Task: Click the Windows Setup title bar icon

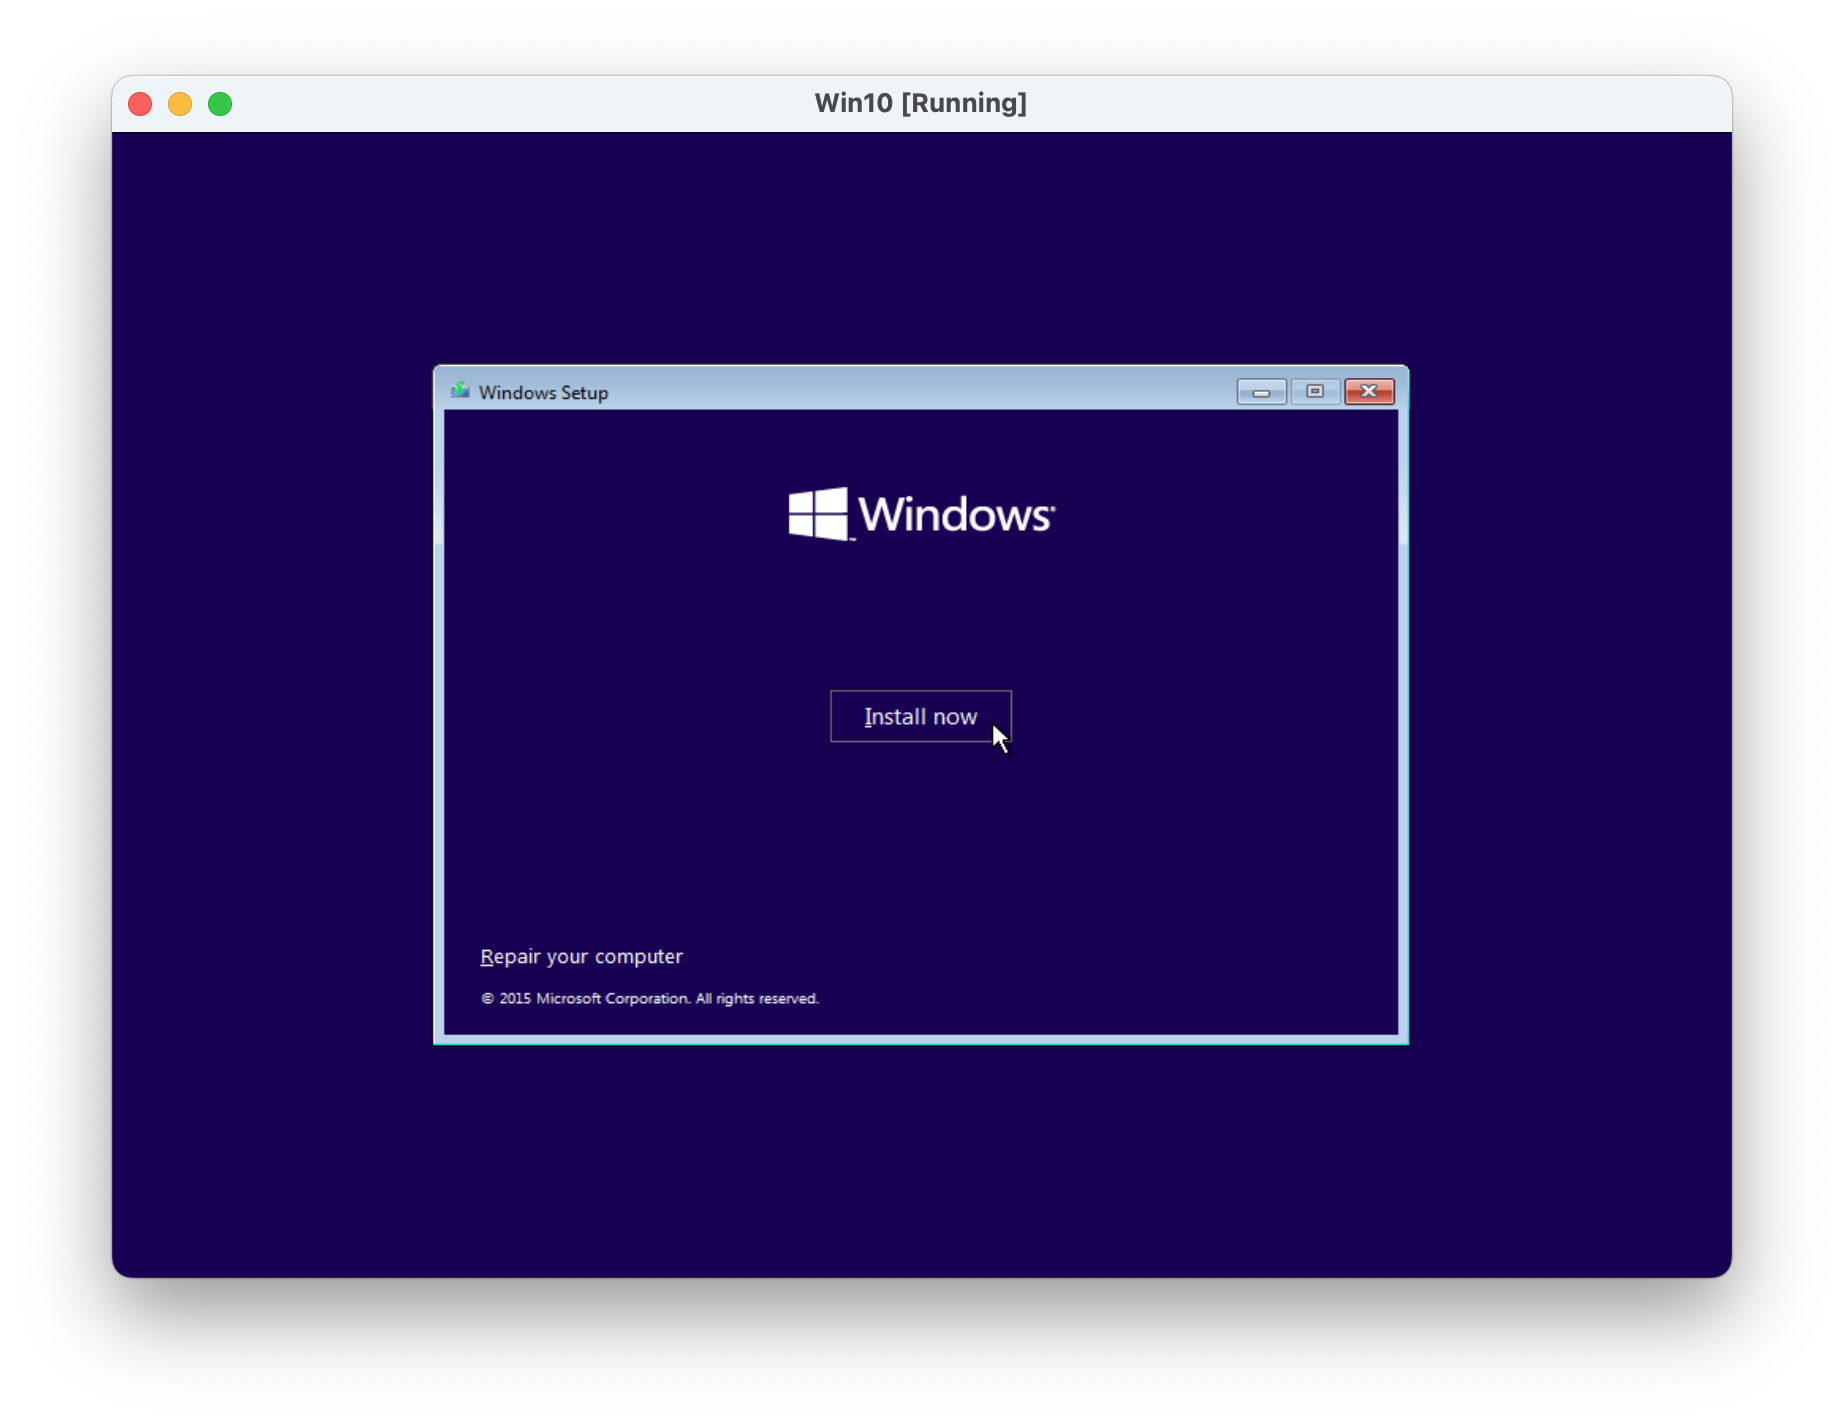Action: pos(460,391)
